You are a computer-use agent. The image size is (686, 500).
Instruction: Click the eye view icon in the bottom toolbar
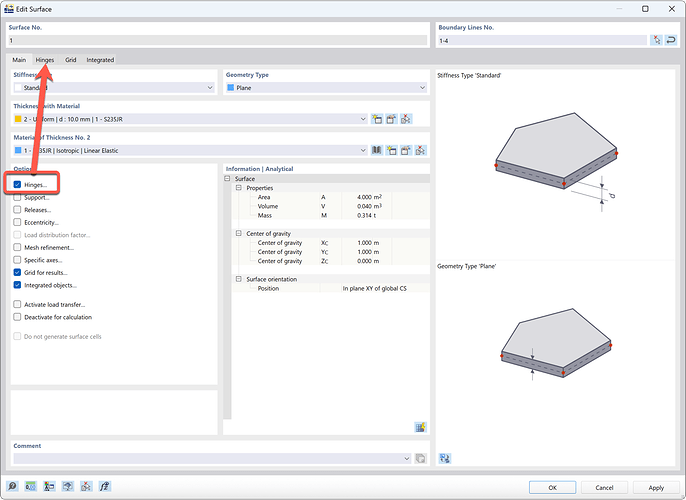(x=67, y=486)
